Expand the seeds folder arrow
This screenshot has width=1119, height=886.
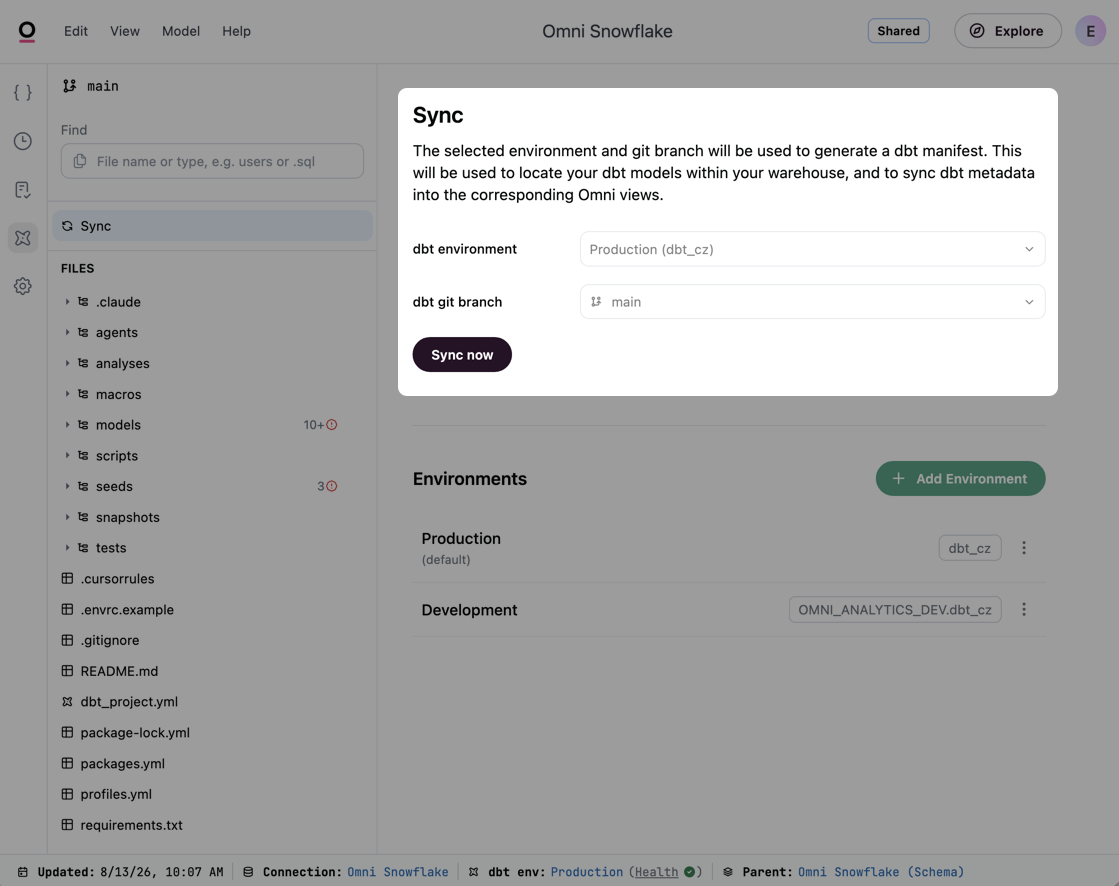67,486
